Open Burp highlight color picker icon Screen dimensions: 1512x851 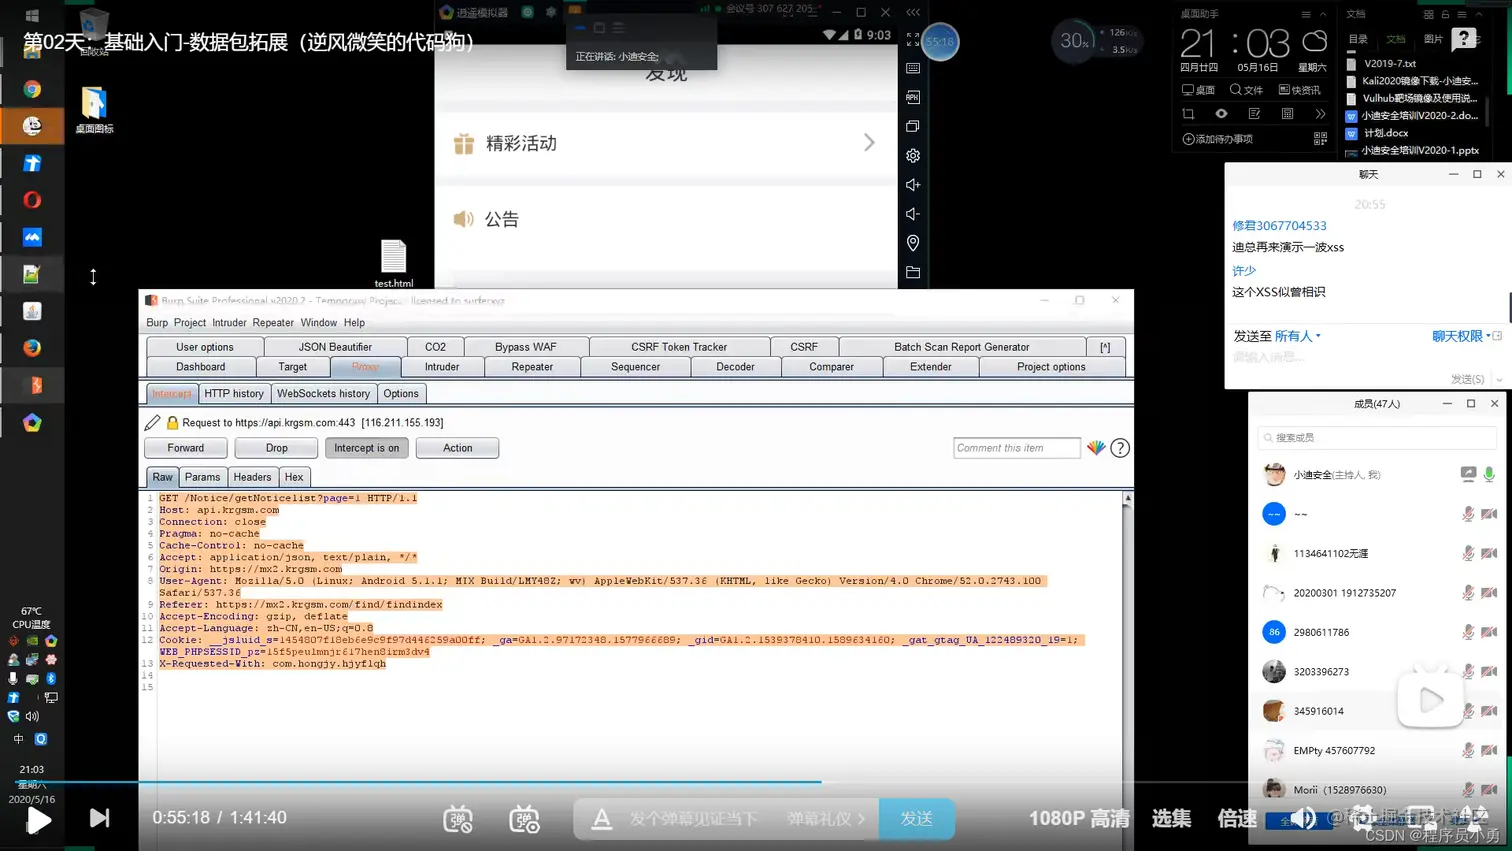point(1096,448)
